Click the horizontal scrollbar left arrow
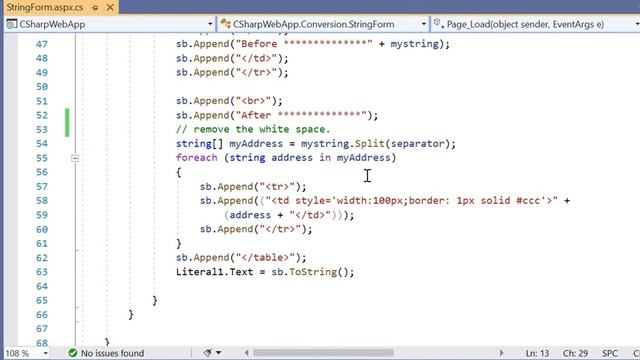Image resolution: width=640 pixels, height=360 pixels. point(247,353)
